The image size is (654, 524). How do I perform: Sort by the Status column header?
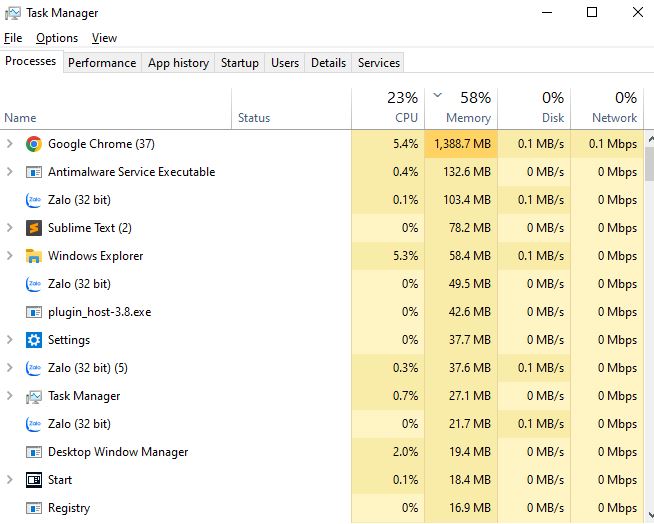coord(291,108)
